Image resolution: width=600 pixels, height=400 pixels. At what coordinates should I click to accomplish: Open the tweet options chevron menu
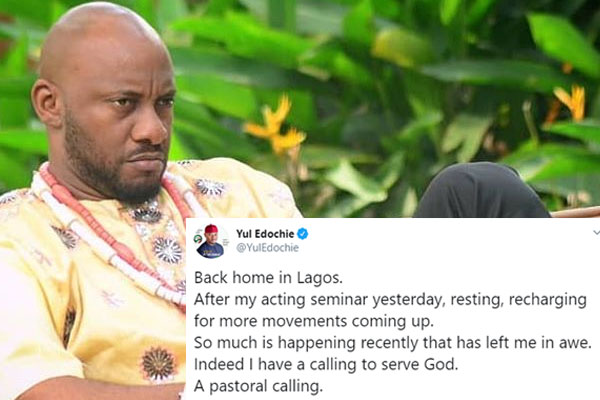point(596,232)
